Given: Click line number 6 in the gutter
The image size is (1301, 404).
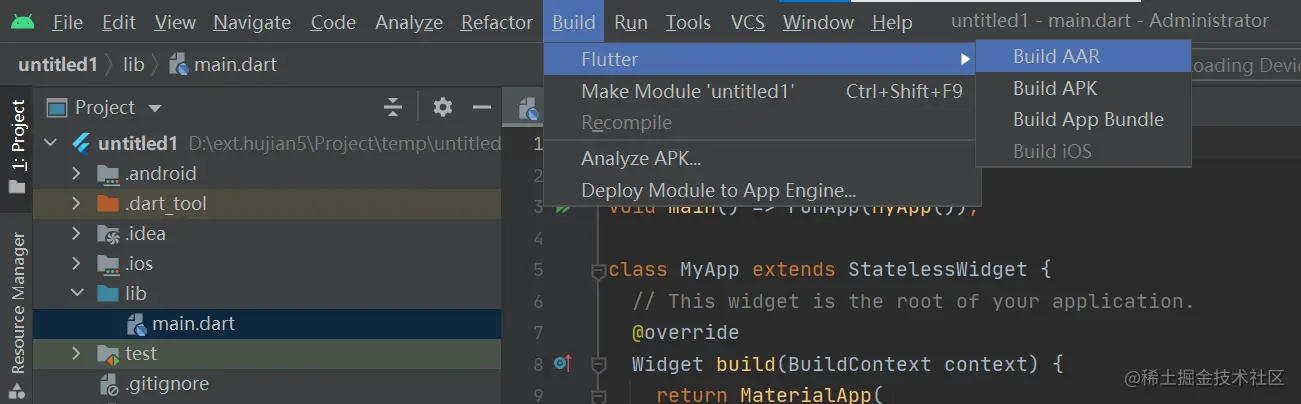Looking at the screenshot, I should (x=538, y=302).
